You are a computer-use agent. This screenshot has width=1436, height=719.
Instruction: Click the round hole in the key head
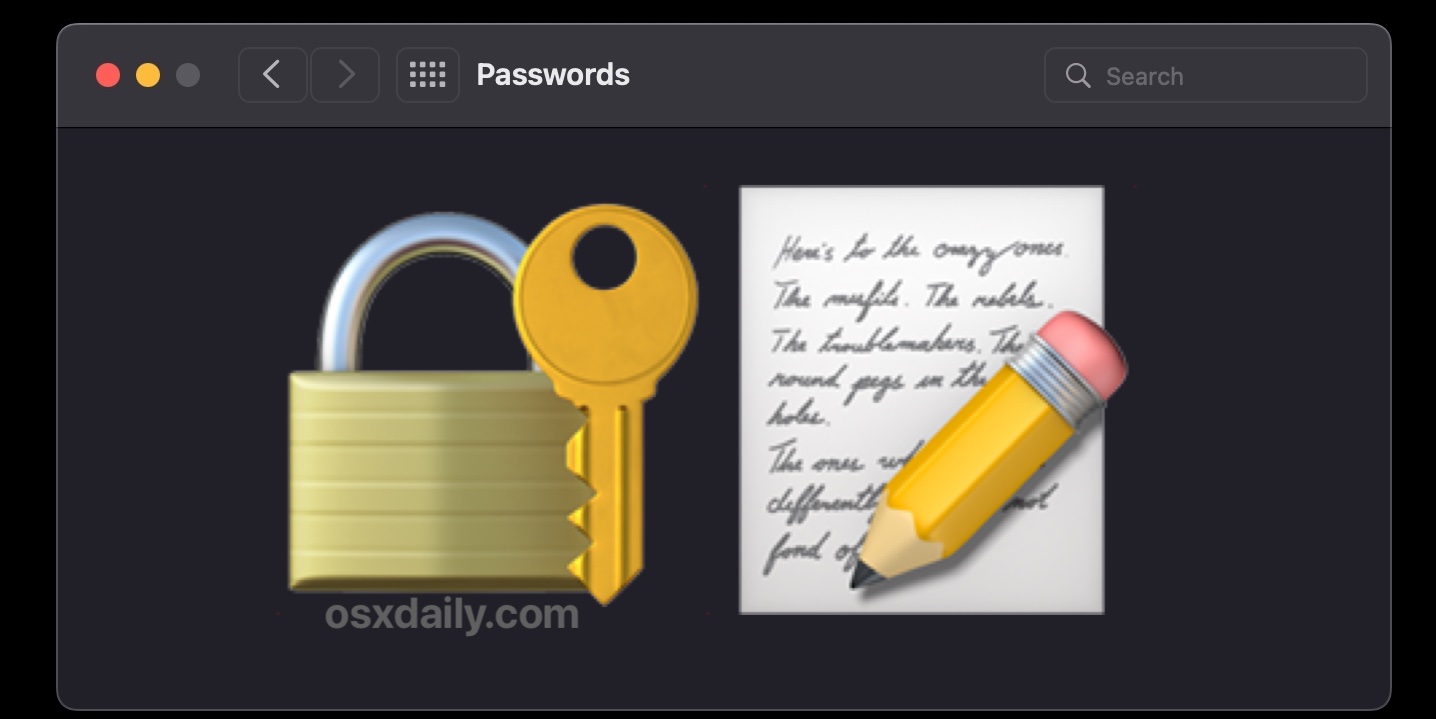coord(604,257)
